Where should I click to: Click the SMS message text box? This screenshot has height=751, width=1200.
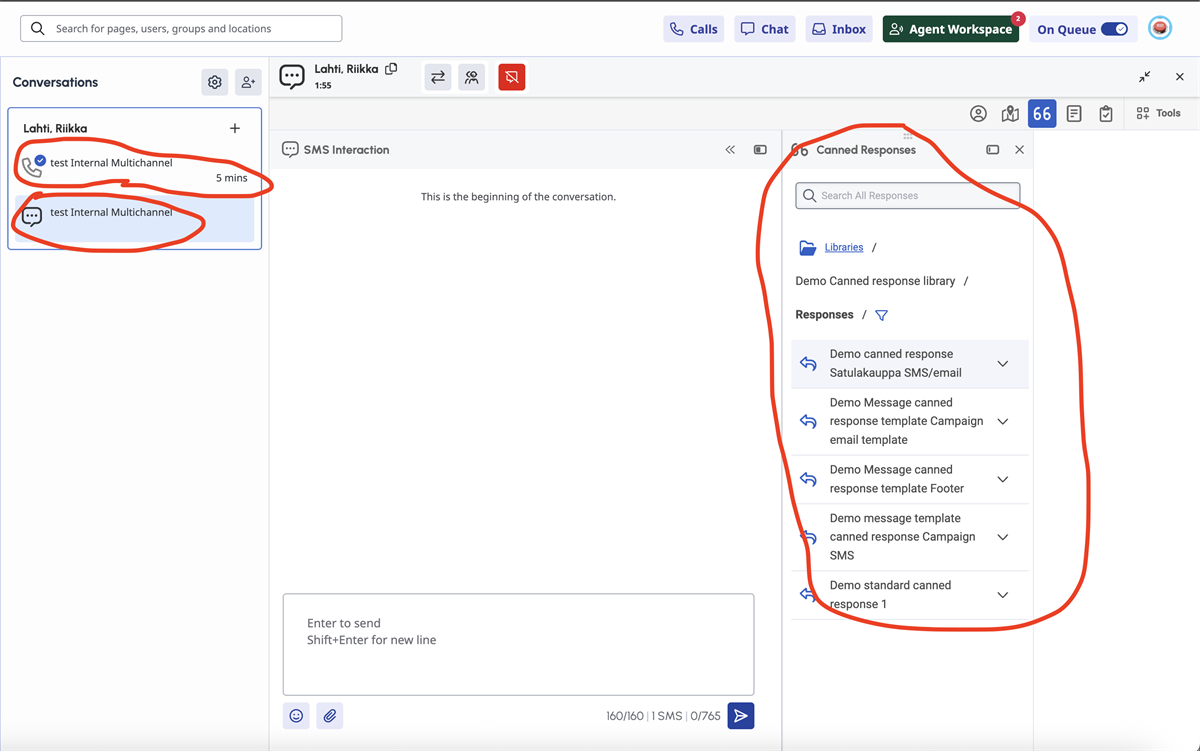pos(518,645)
